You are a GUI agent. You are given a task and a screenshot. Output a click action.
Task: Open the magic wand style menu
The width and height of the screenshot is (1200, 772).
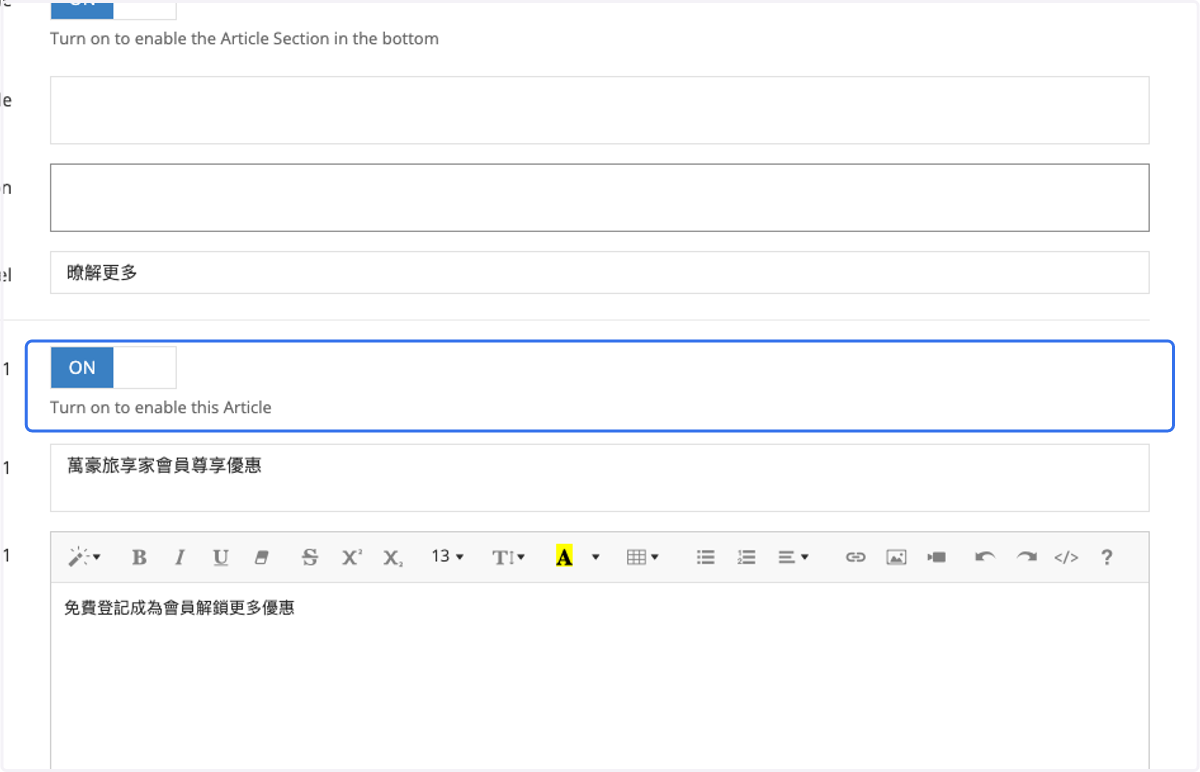(83, 557)
